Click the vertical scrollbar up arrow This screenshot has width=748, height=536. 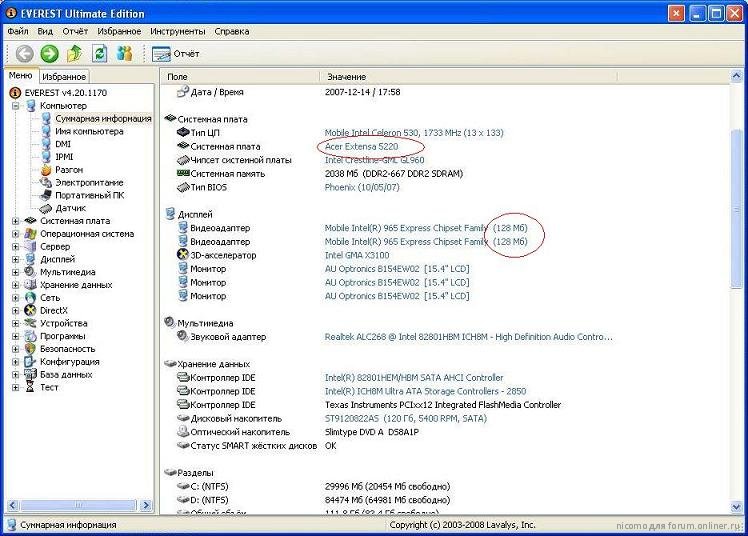pyautogui.click(x=736, y=76)
